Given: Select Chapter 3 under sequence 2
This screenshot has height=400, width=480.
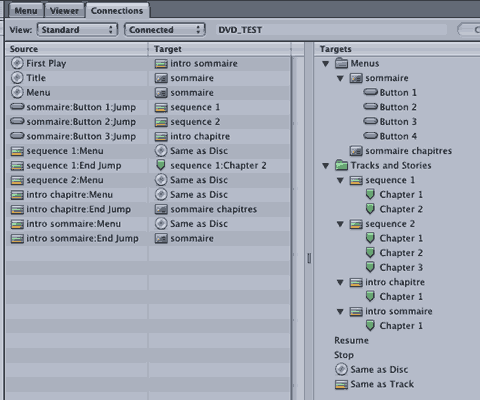Looking at the screenshot, I should pos(401,267).
